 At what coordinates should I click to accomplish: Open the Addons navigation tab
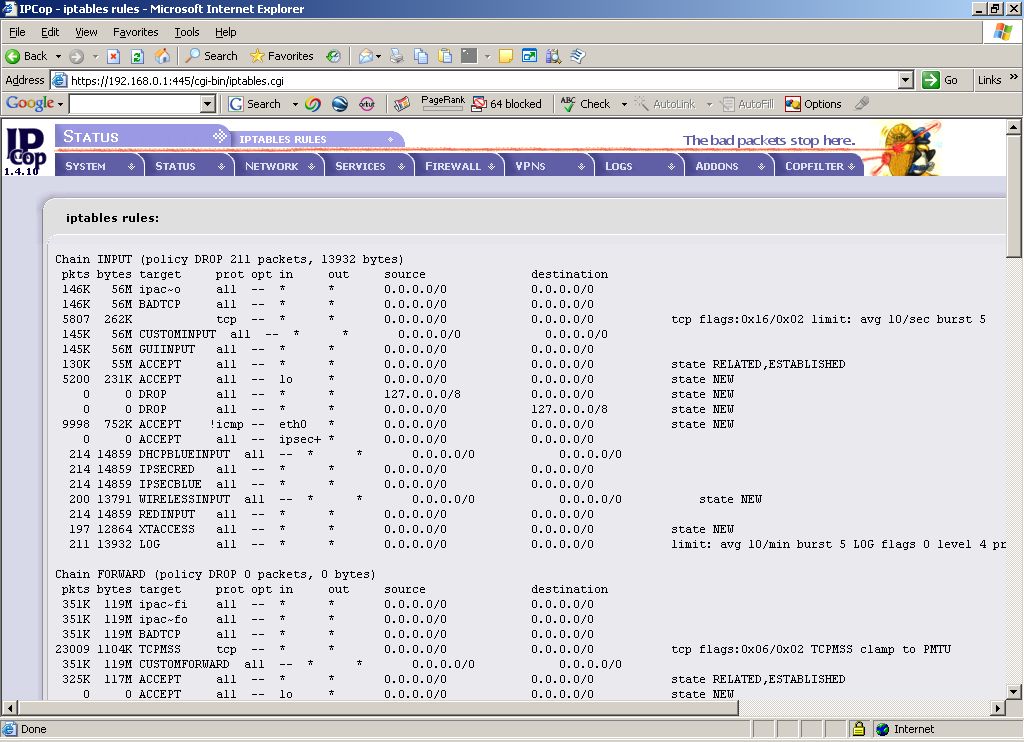[730, 166]
